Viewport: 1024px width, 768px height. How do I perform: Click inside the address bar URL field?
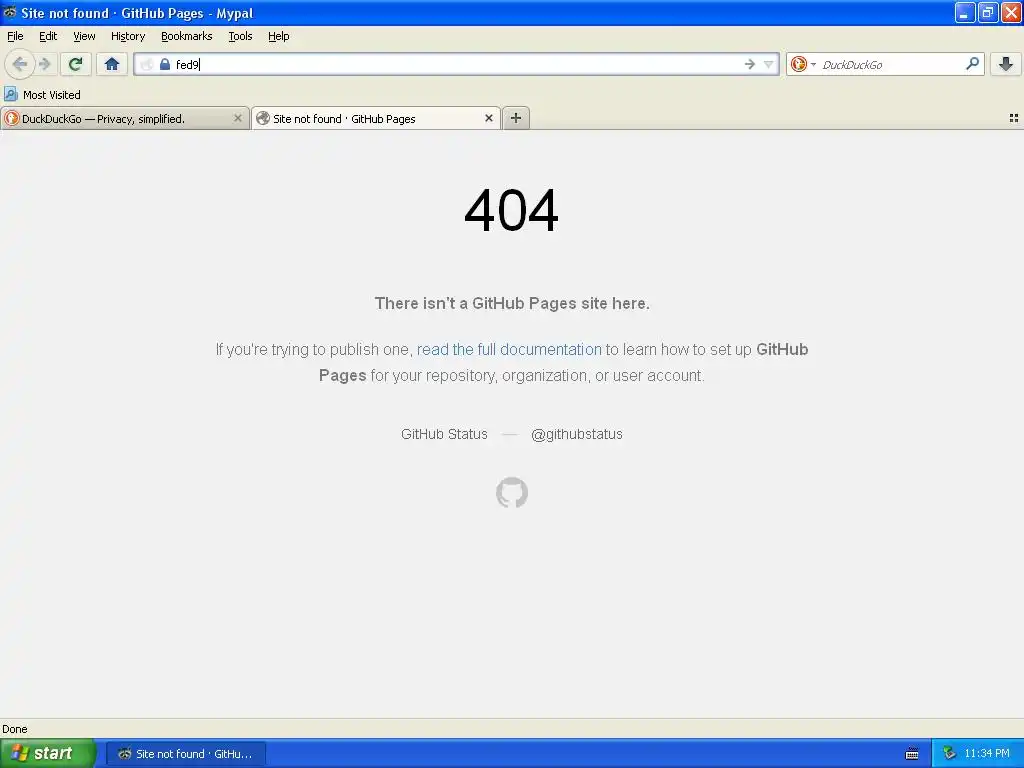[457, 64]
